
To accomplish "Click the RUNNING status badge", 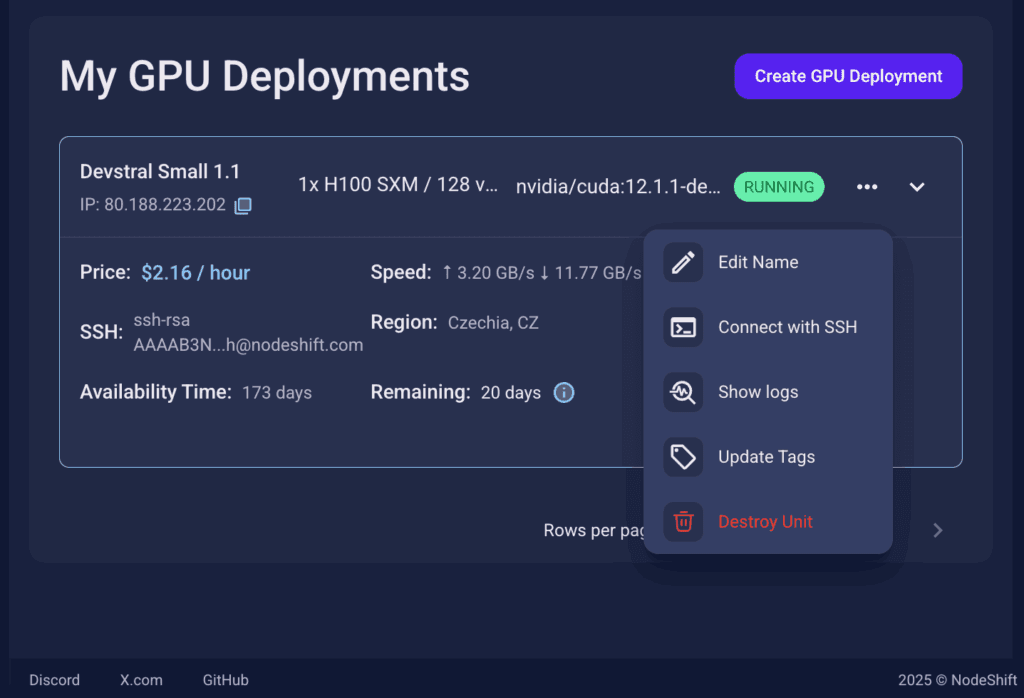I will tap(779, 187).
